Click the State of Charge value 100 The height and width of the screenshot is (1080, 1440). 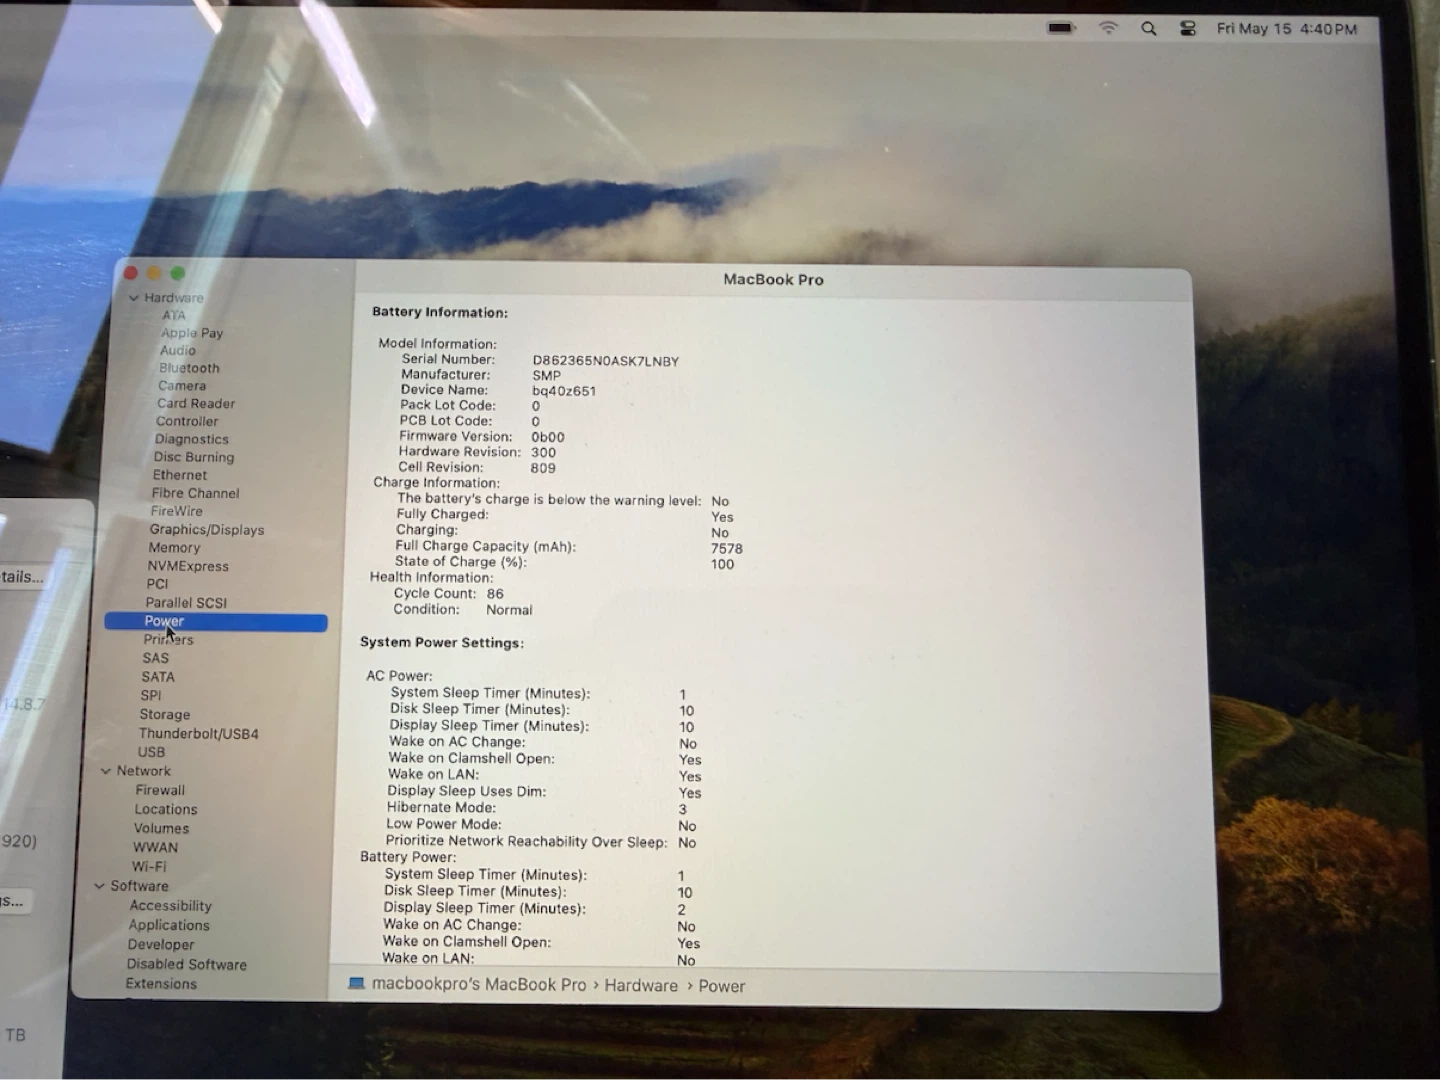click(x=722, y=565)
